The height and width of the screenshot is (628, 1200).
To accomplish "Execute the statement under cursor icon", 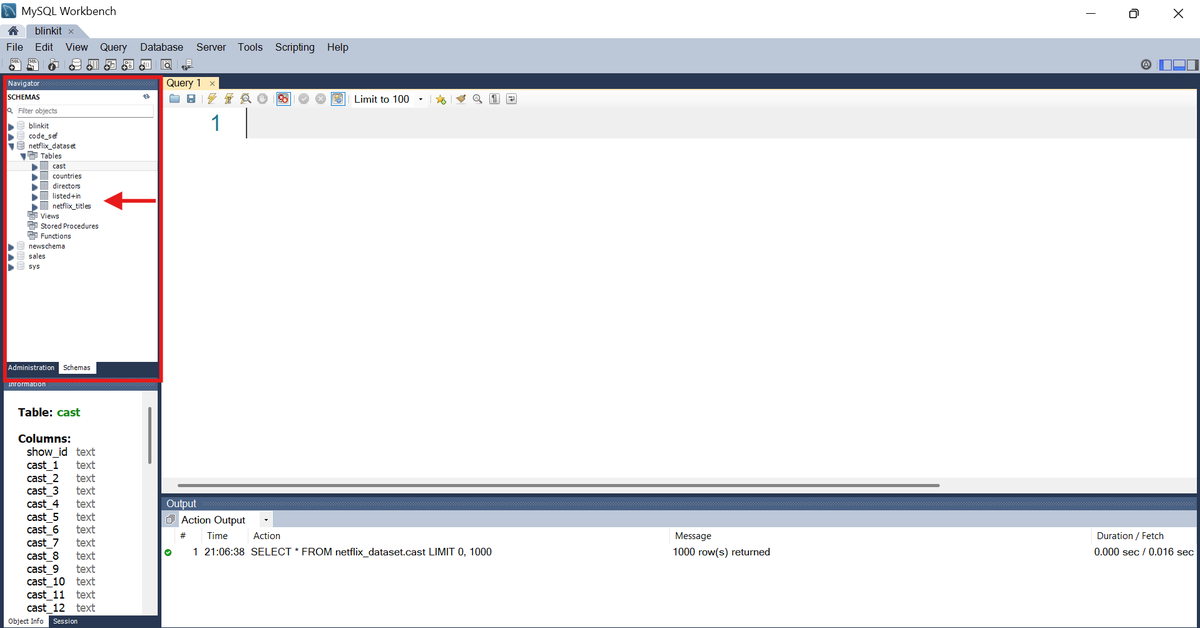I will coord(228,99).
